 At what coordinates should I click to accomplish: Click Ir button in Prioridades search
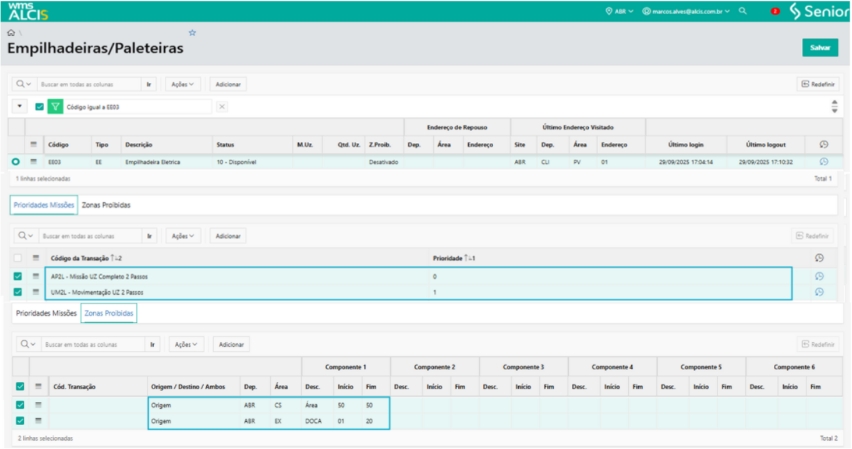149,236
